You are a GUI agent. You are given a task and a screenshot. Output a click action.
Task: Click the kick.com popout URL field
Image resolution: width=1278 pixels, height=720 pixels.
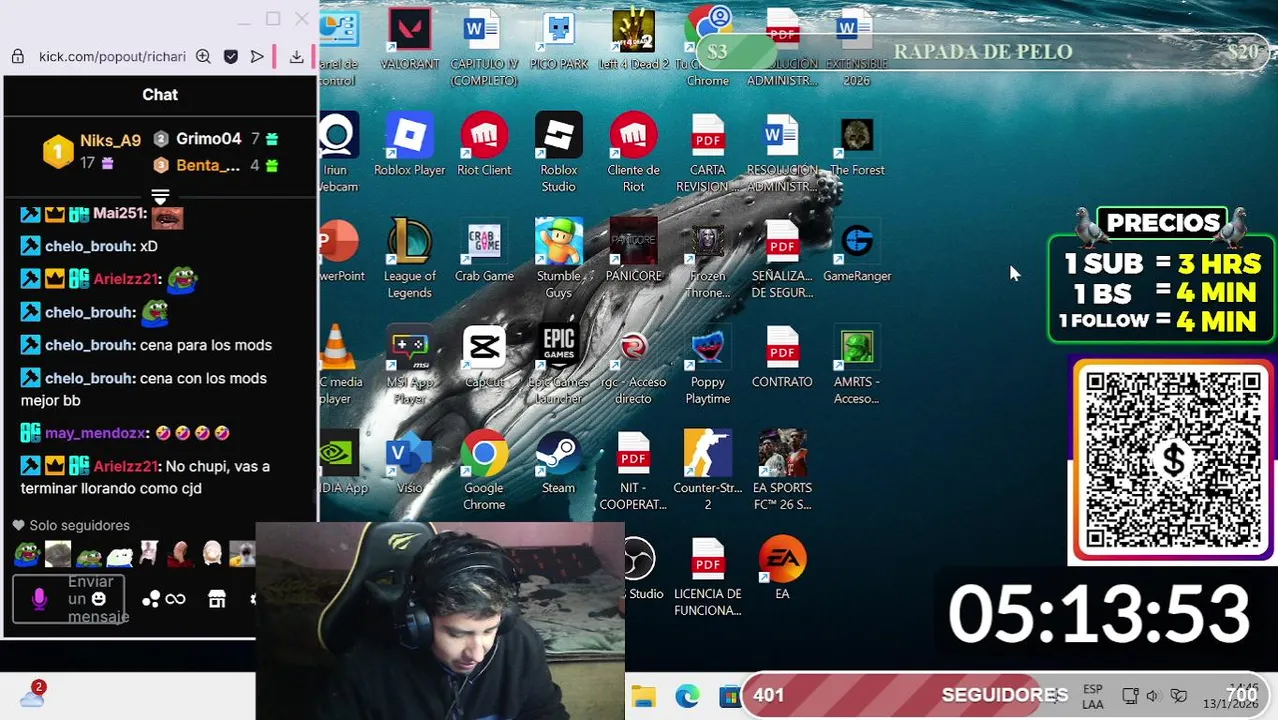pos(112,57)
